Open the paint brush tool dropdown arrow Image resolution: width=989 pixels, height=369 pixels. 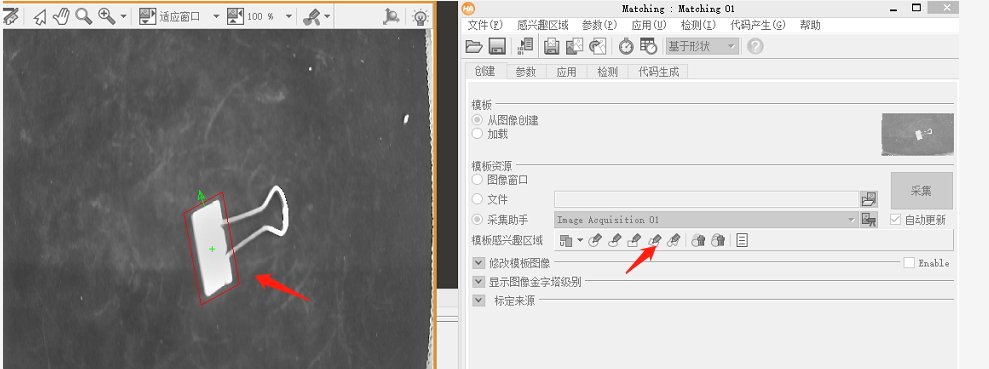pyautogui.click(x=327, y=16)
